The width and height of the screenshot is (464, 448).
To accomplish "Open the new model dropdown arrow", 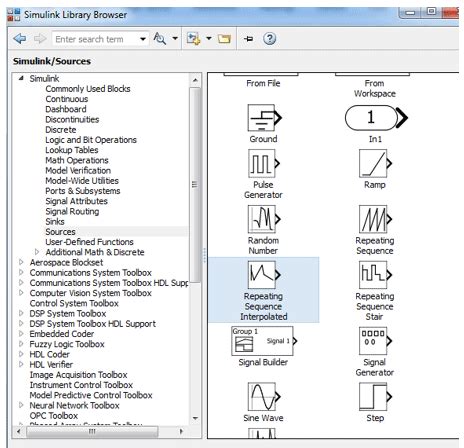I will click(209, 39).
